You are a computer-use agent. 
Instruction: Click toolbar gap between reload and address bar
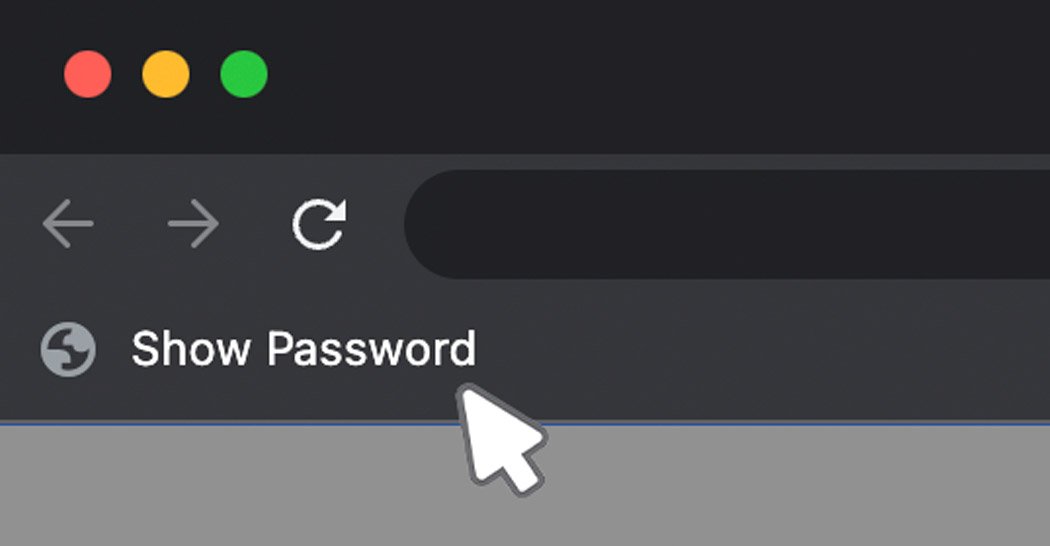pos(376,224)
